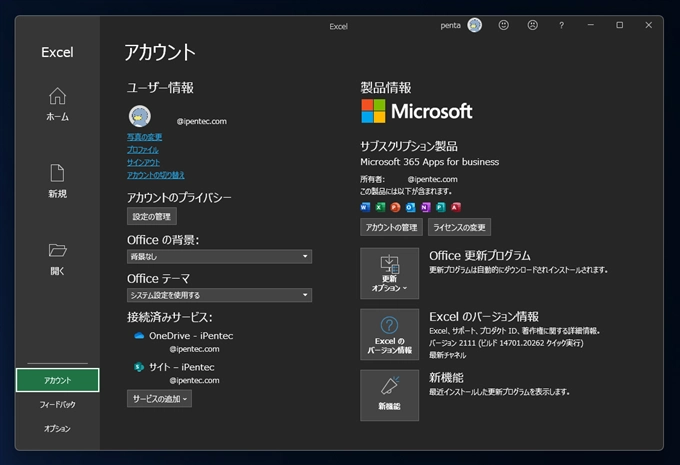Send a frown feedback face icon
Screen dimensions: 680x465
coord(533,25)
